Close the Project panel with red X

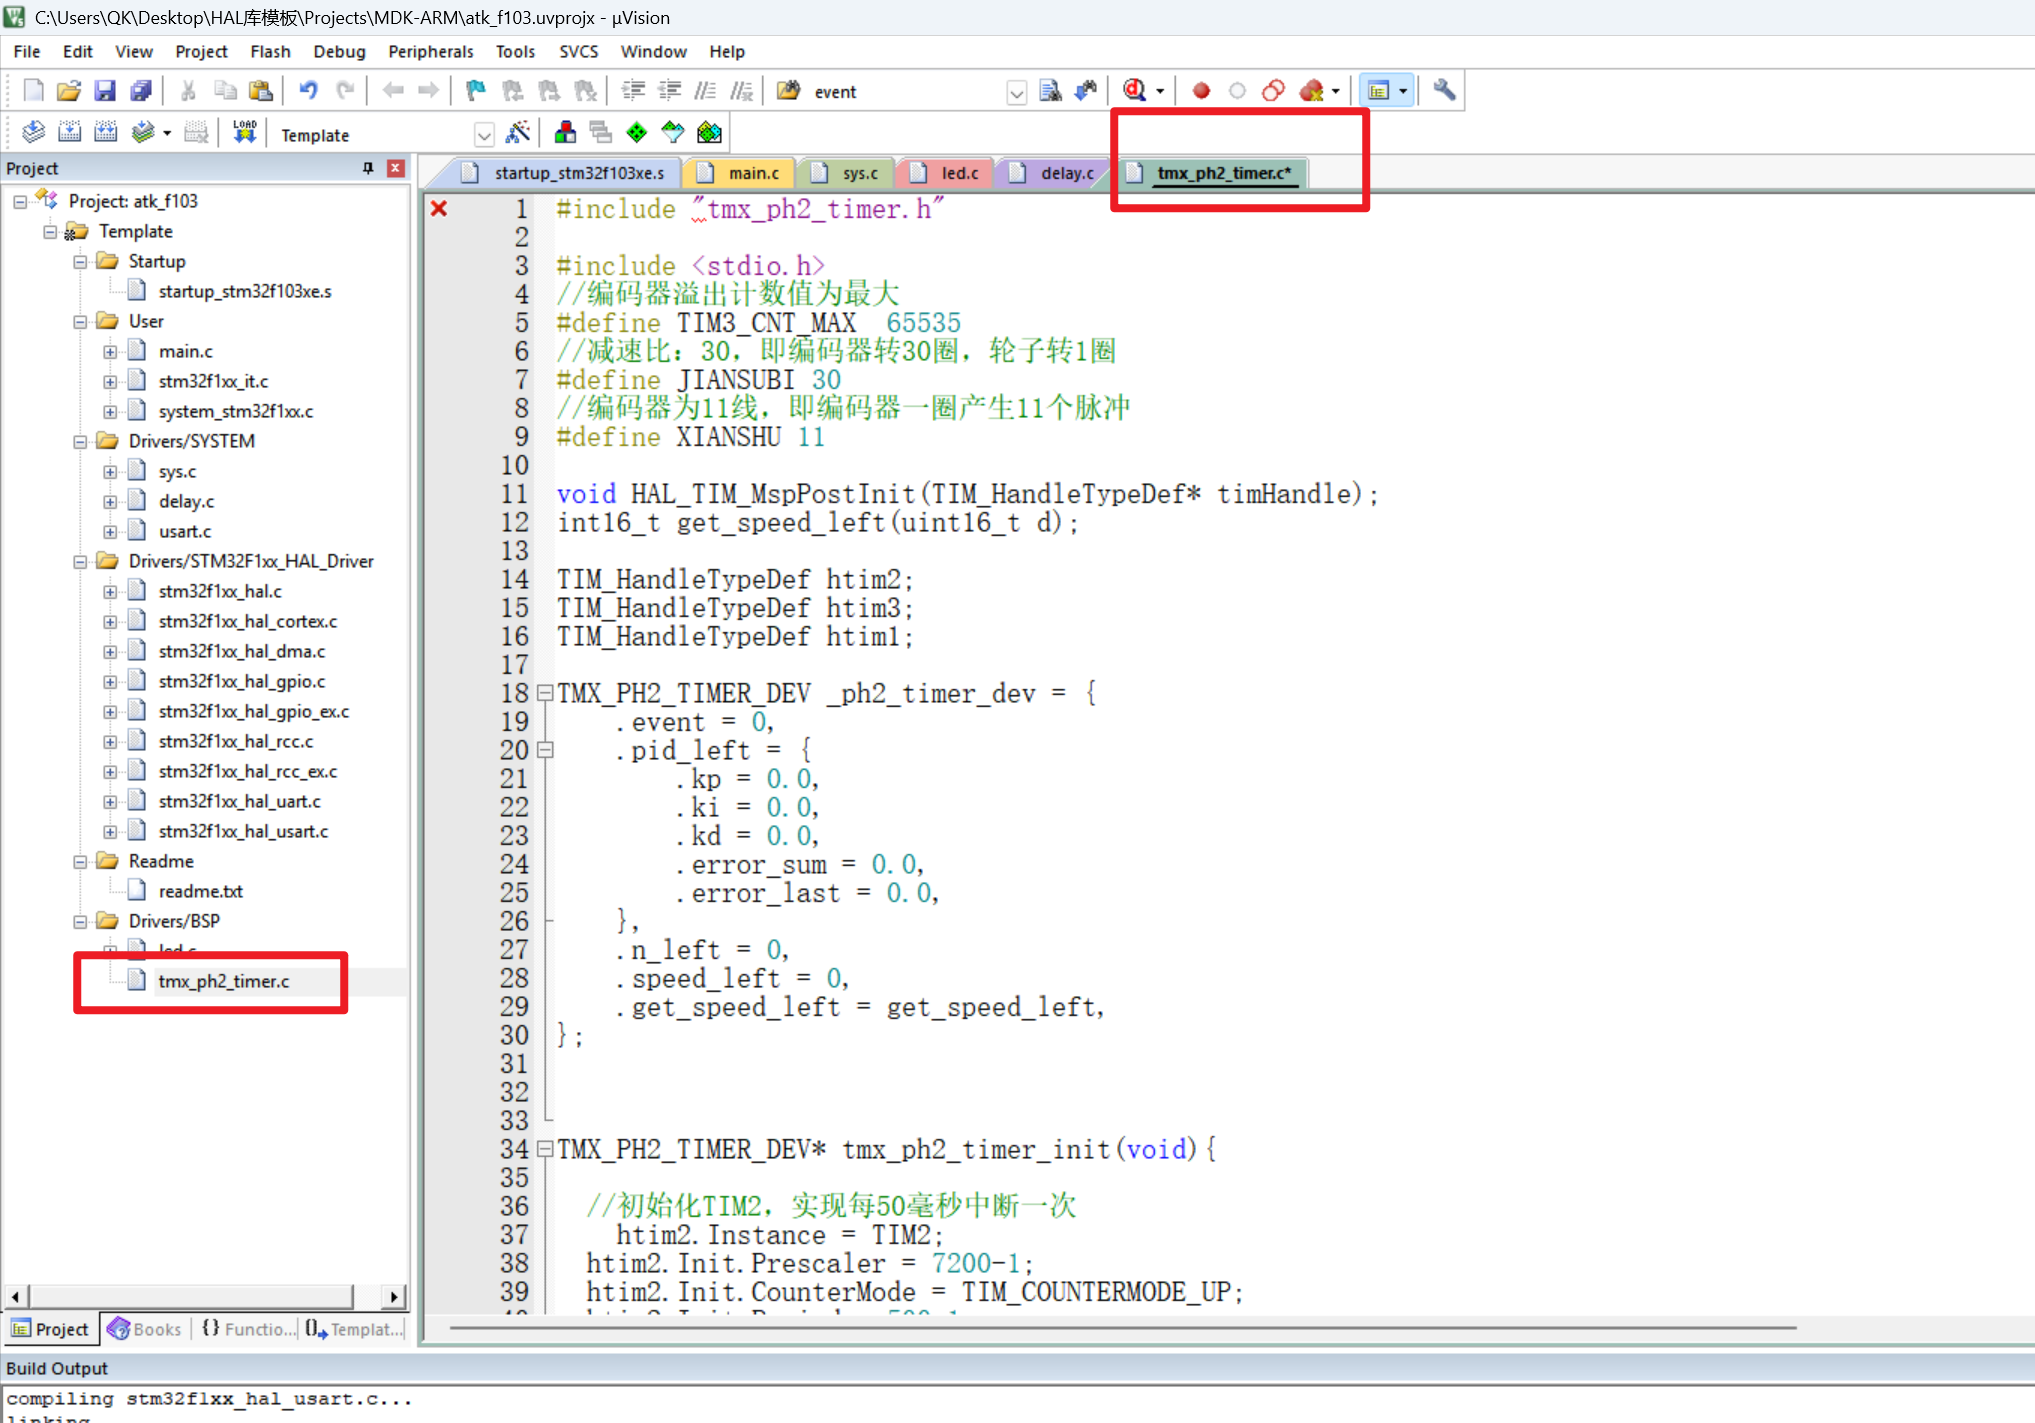(396, 168)
